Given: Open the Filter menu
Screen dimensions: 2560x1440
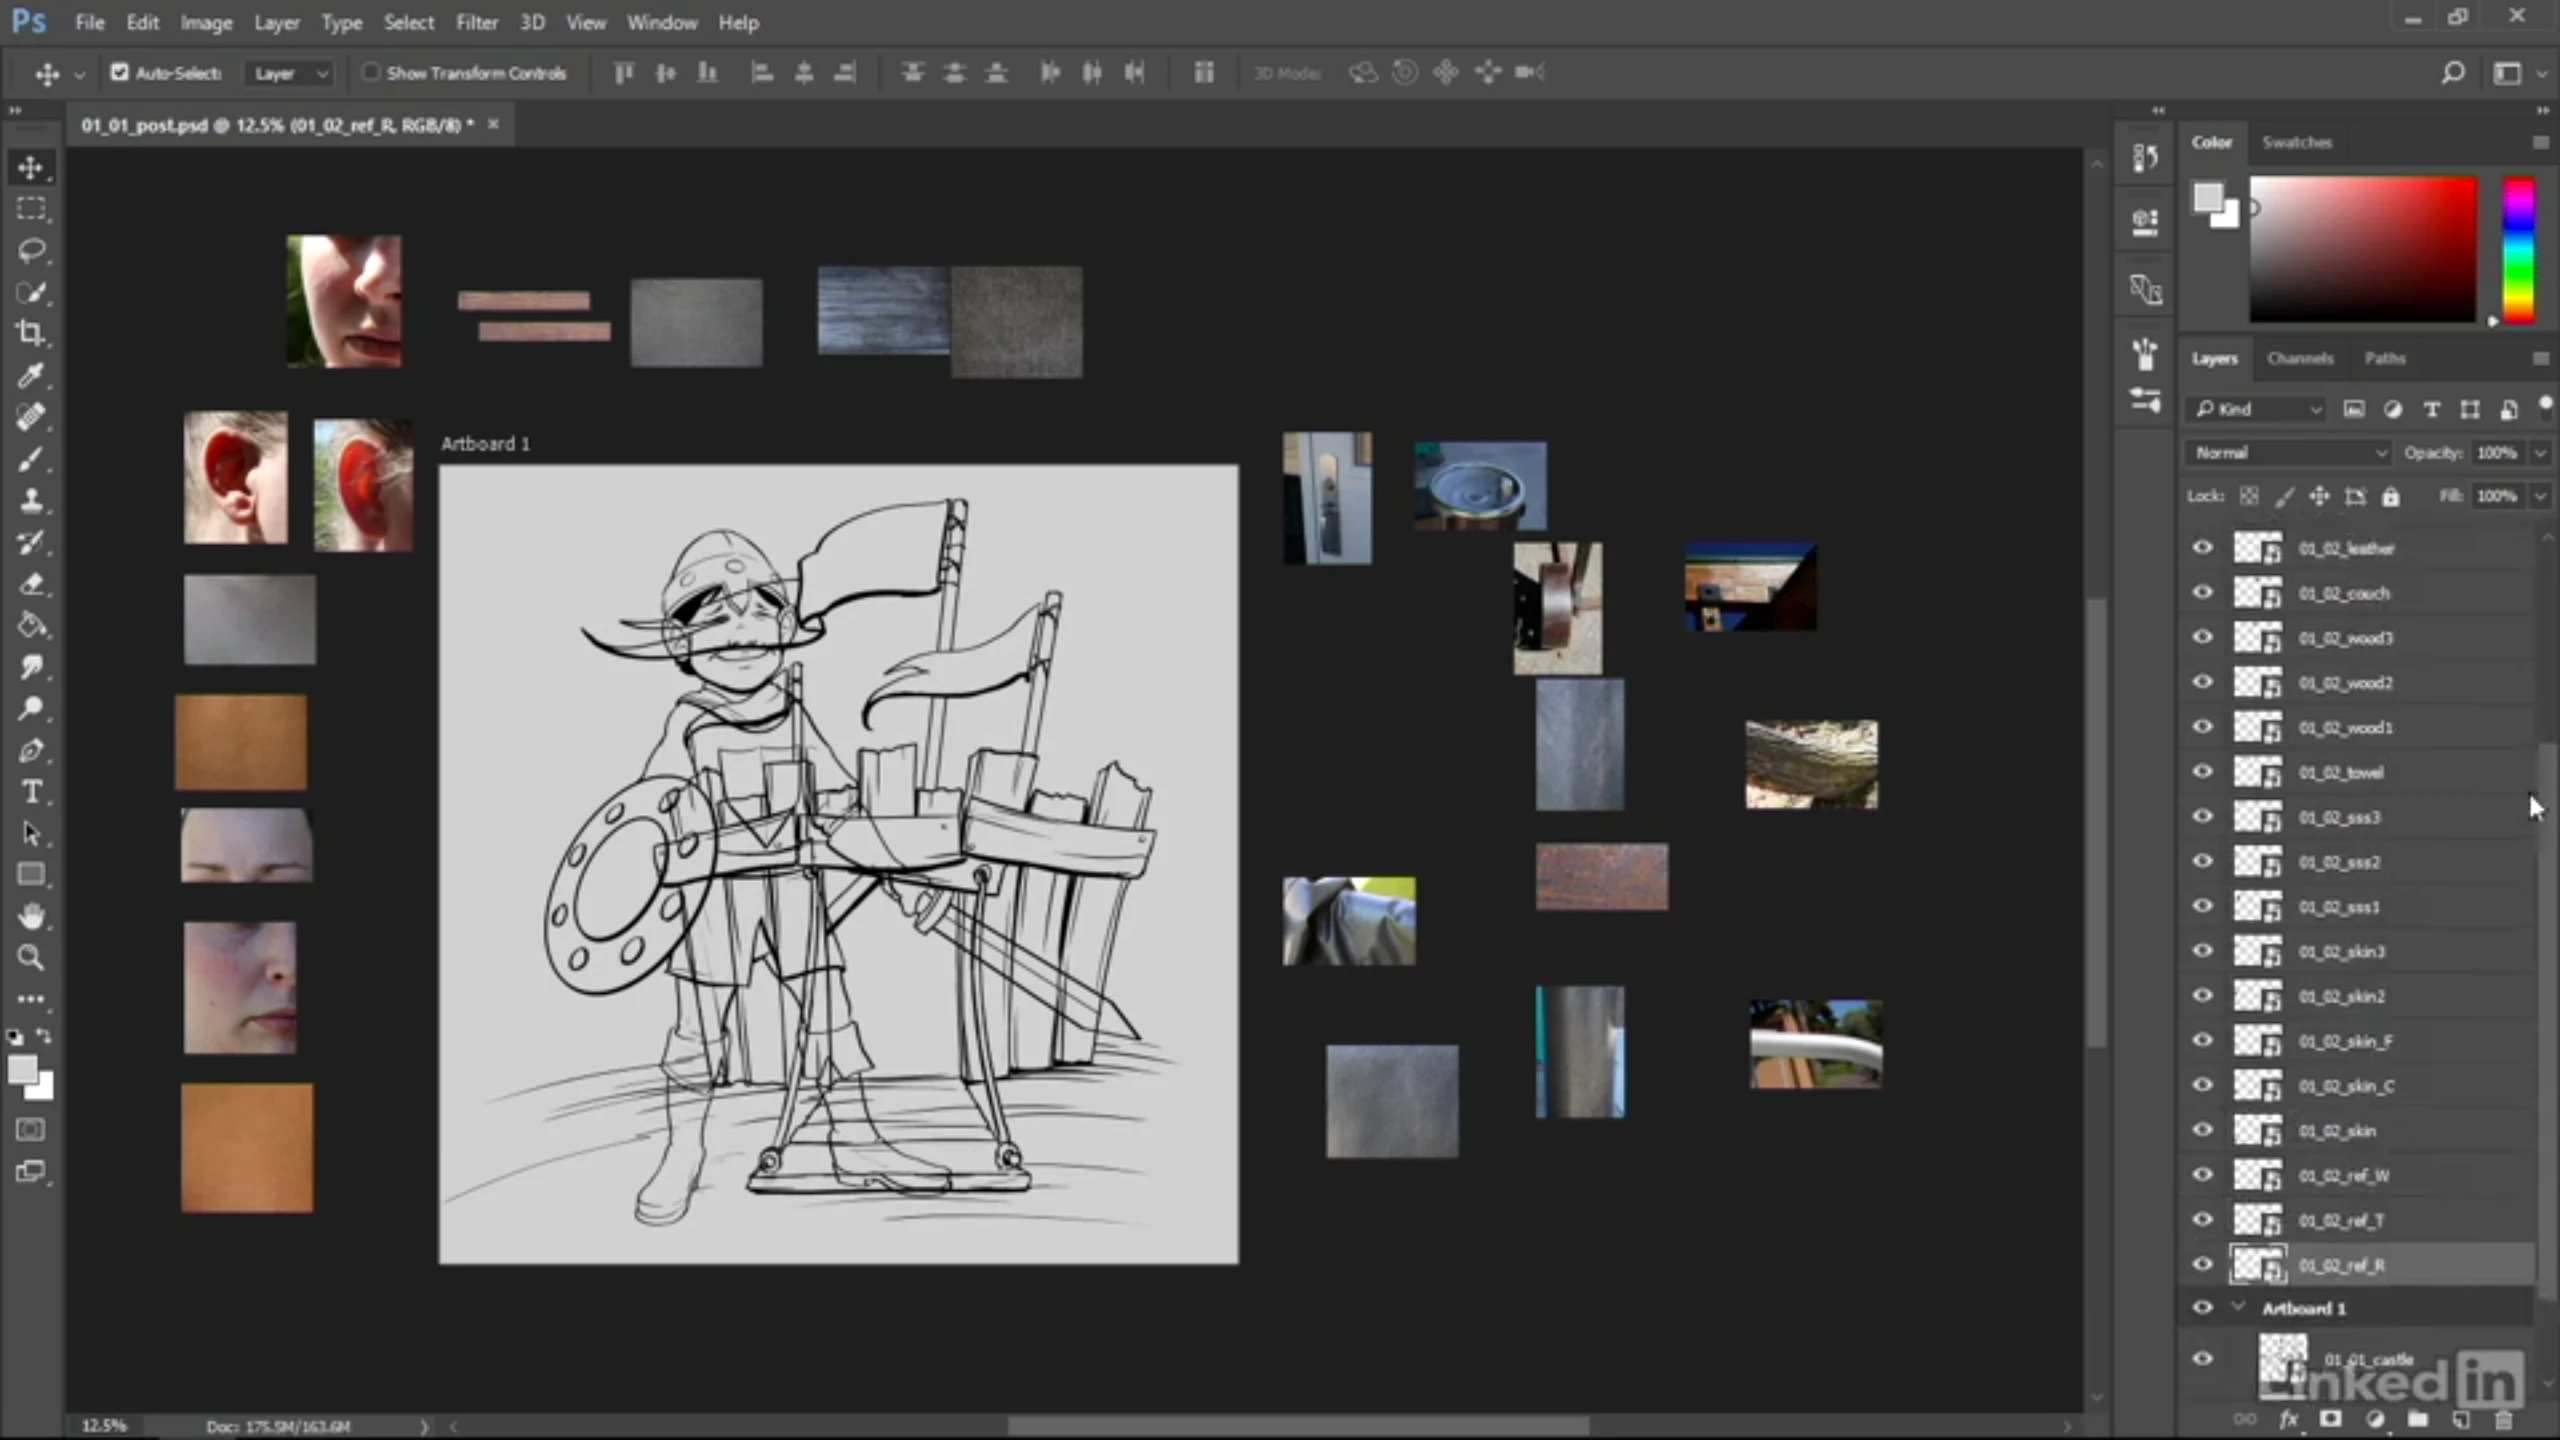Looking at the screenshot, I should click(476, 22).
